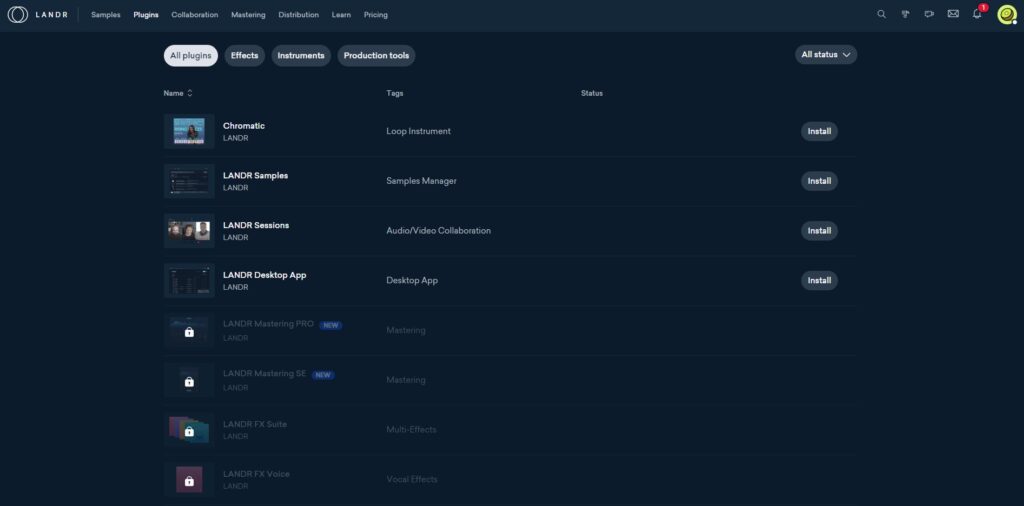Viewport: 1024px width, 506px height.
Task: Click the NEW badge on Mastering PRO
Action: point(331,325)
